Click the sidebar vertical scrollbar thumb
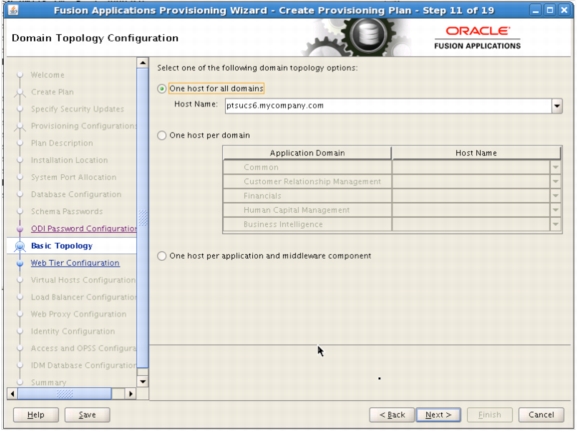 (x=142, y=217)
